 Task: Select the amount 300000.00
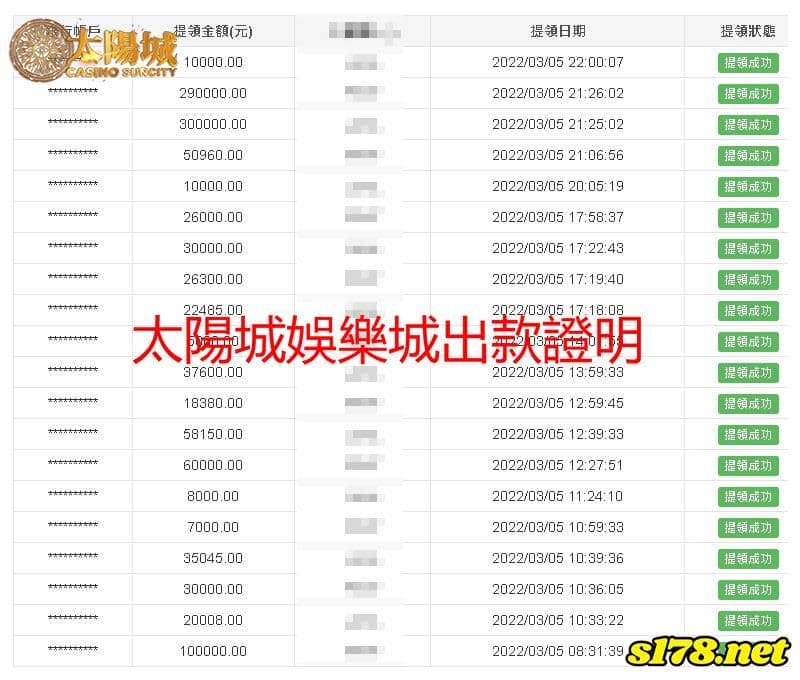coord(213,124)
